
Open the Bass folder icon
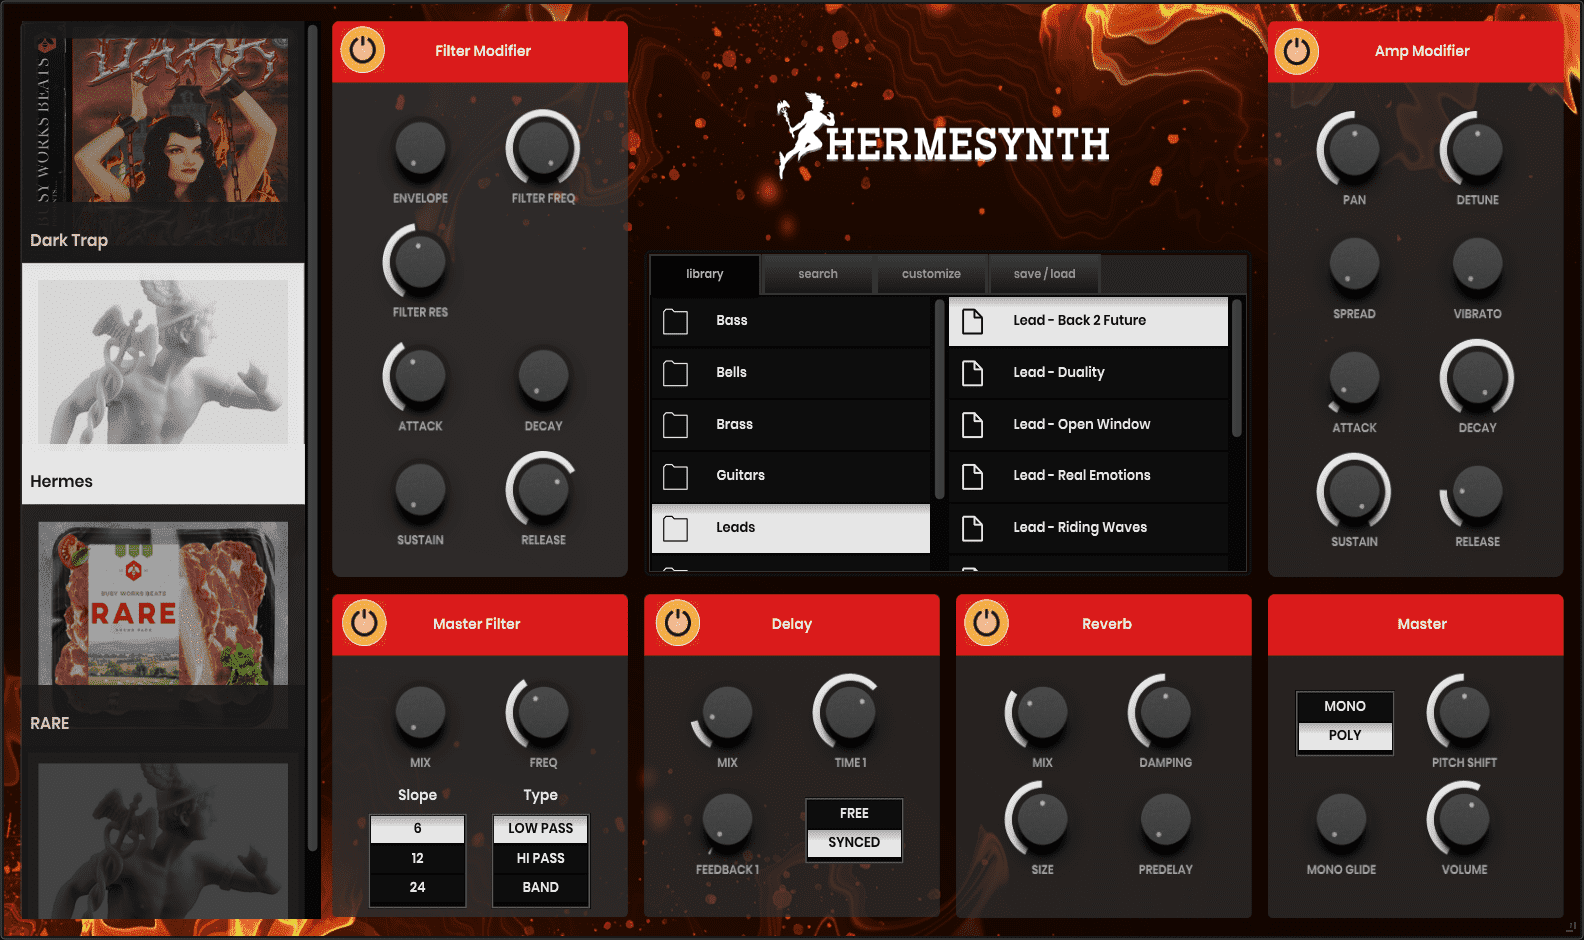[x=676, y=321]
